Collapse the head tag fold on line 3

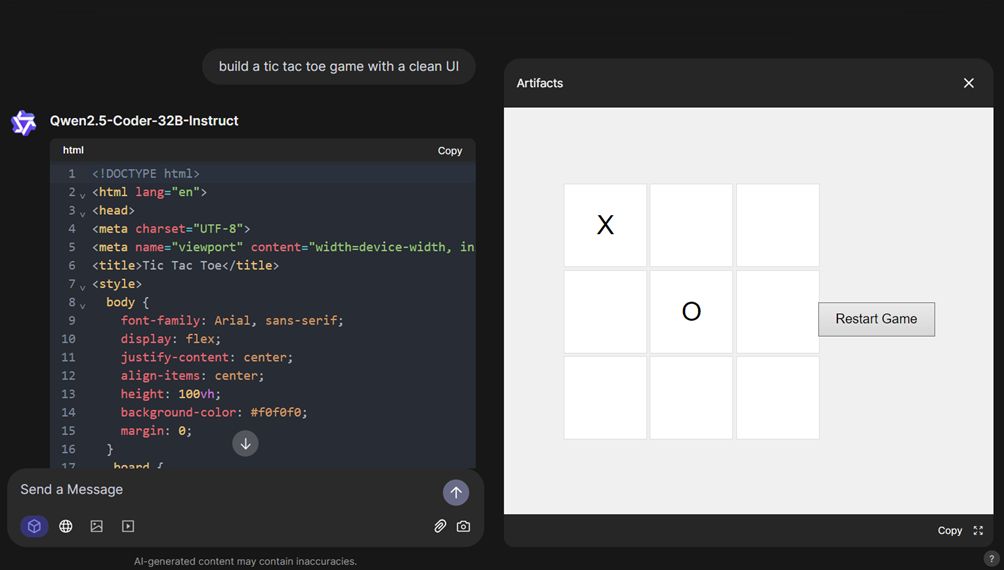coord(83,211)
